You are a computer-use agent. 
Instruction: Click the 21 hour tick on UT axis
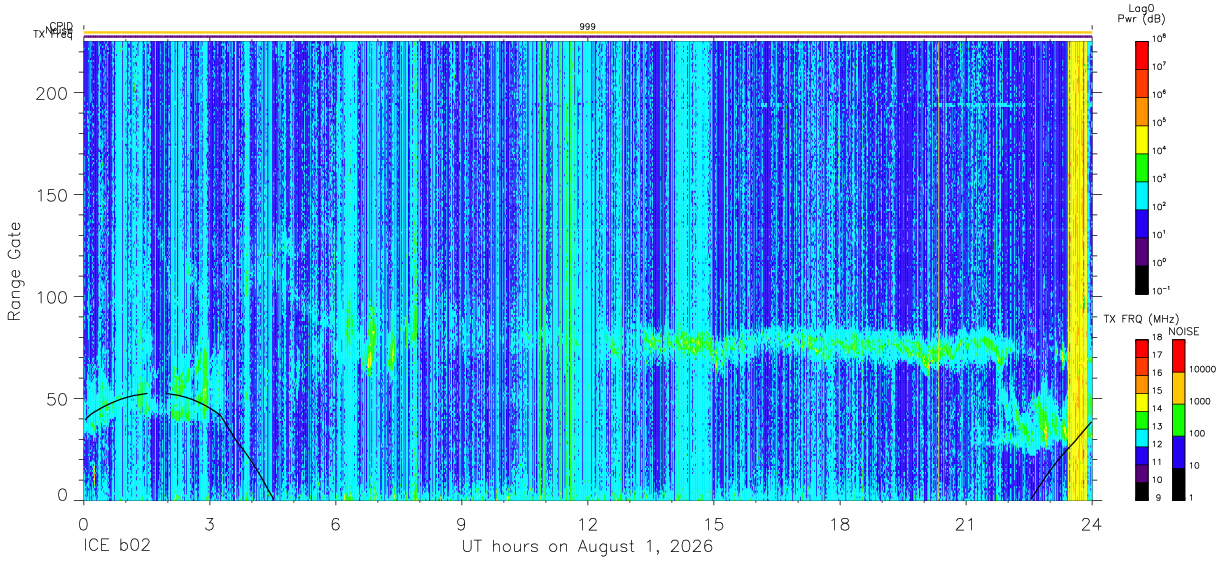[965, 524]
